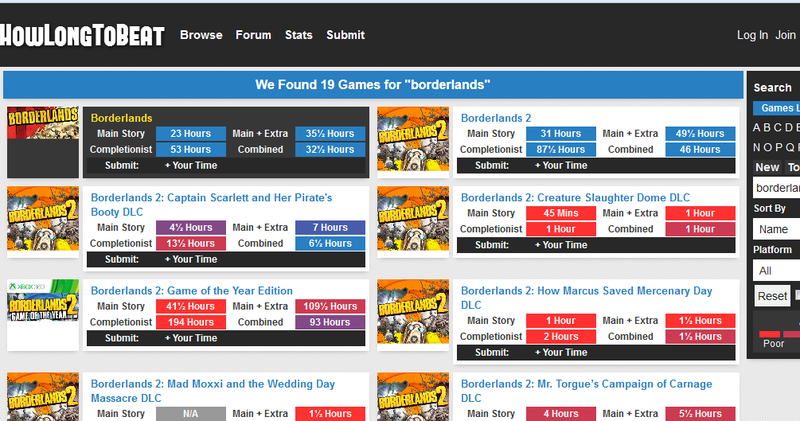Select the Games tab in Search panel
800x421 pixels.
[x=777, y=108]
